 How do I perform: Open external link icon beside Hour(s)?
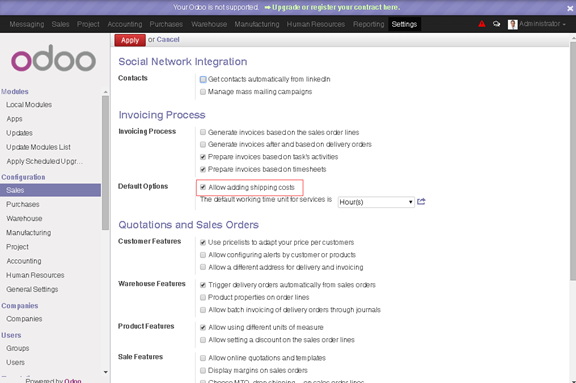(421, 202)
